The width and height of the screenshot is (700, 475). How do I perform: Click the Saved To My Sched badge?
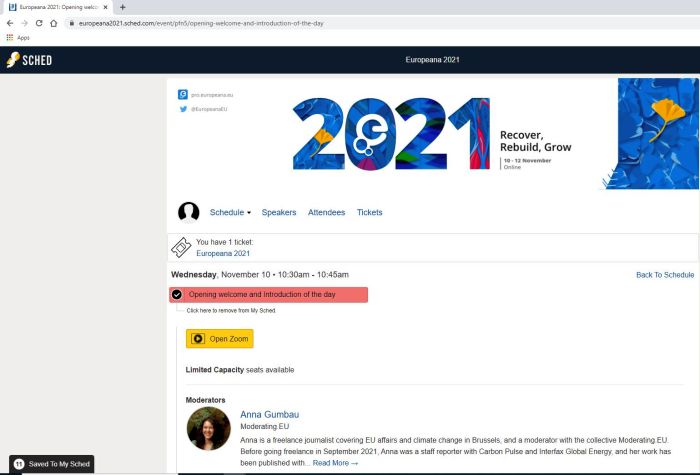coord(52,464)
